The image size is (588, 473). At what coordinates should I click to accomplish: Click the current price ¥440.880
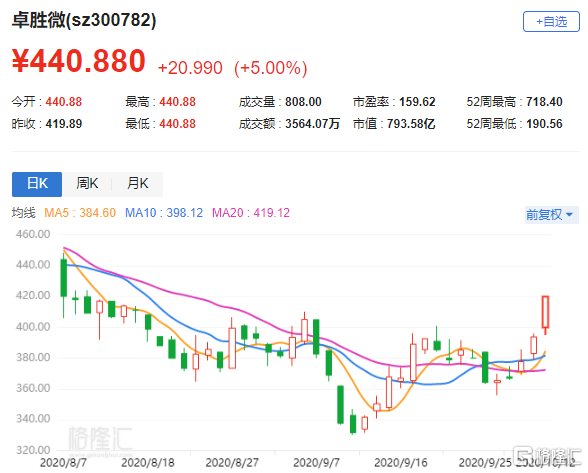78,61
